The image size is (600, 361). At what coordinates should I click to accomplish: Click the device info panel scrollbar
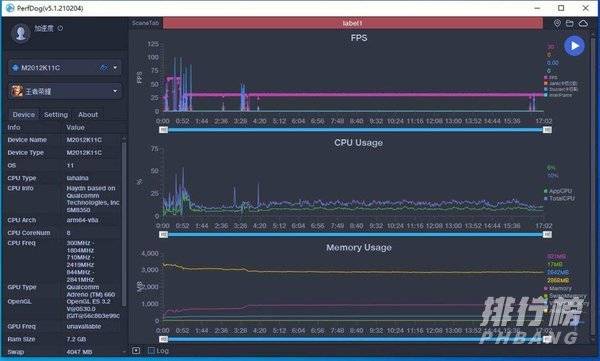click(x=124, y=224)
